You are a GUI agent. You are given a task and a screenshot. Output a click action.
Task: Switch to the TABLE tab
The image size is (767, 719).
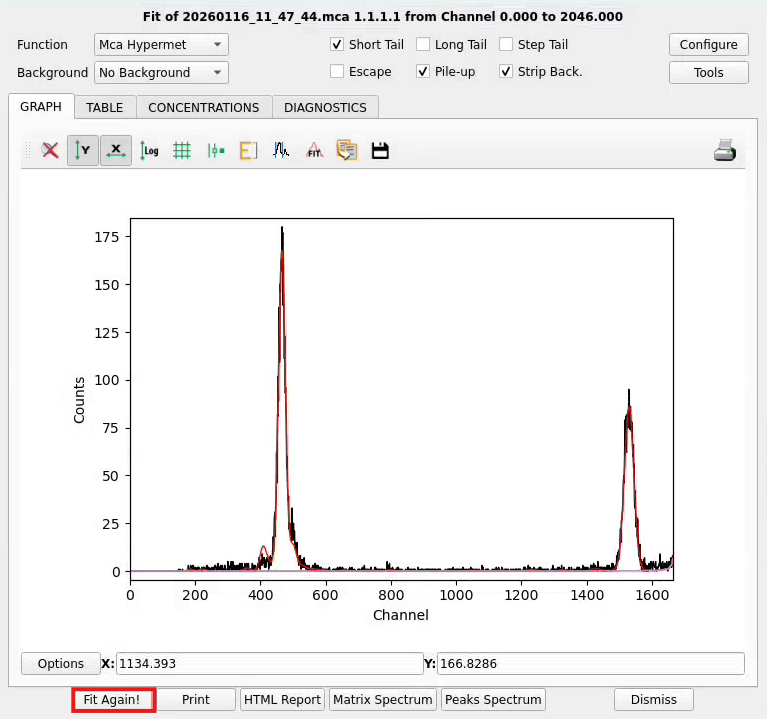pyautogui.click(x=105, y=108)
